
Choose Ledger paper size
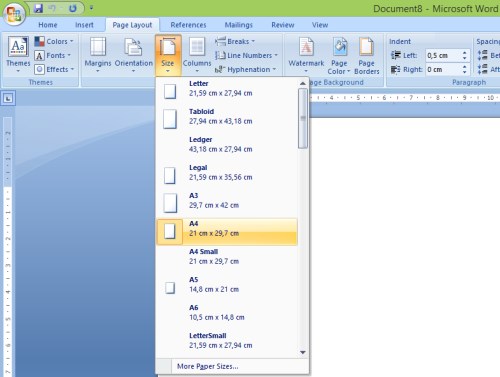pyautogui.click(x=227, y=147)
